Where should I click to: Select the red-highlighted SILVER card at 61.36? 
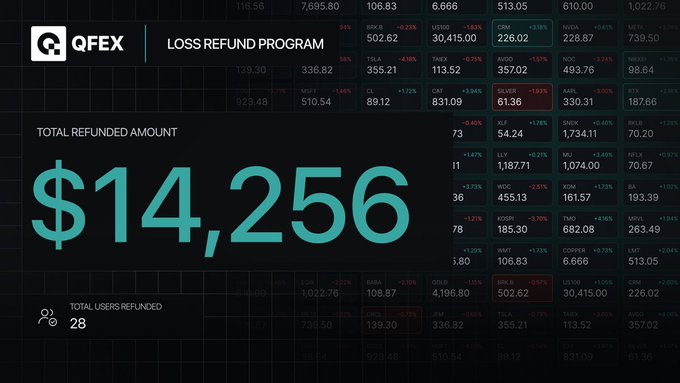coord(522,97)
